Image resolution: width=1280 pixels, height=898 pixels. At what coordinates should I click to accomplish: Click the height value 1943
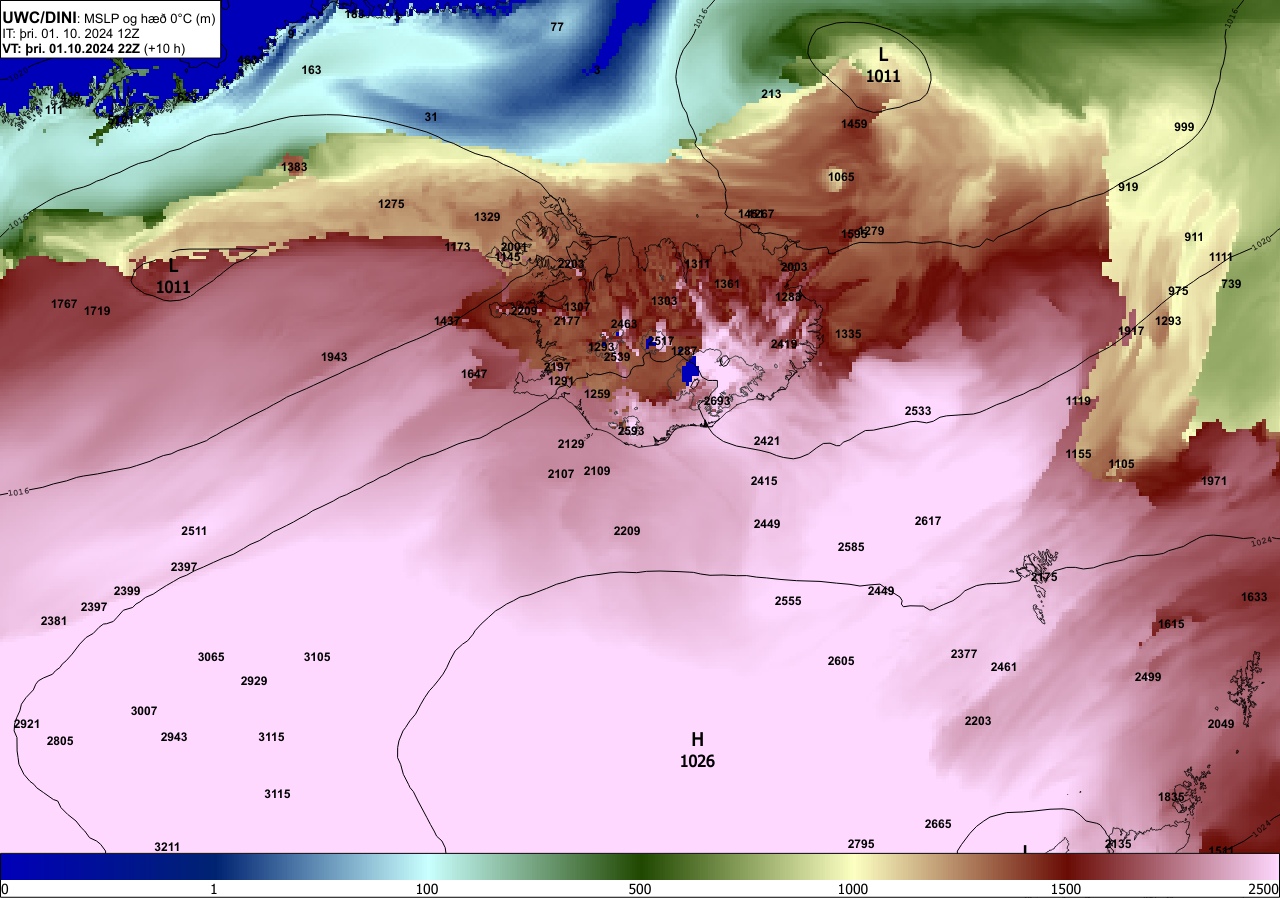click(334, 357)
